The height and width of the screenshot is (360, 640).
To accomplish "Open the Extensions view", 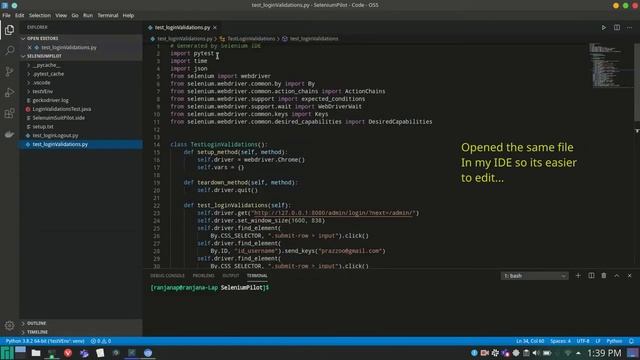I will pyautogui.click(x=9, y=113).
